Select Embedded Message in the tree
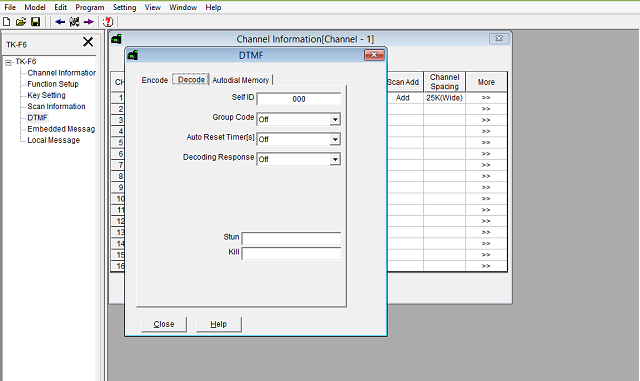 [x=61, y=129]
